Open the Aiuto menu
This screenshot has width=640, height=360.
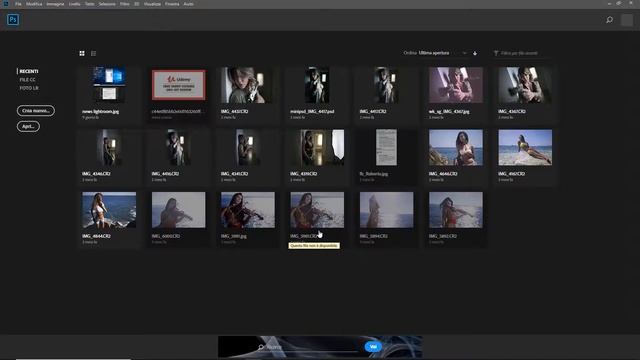tap(189, 4)
